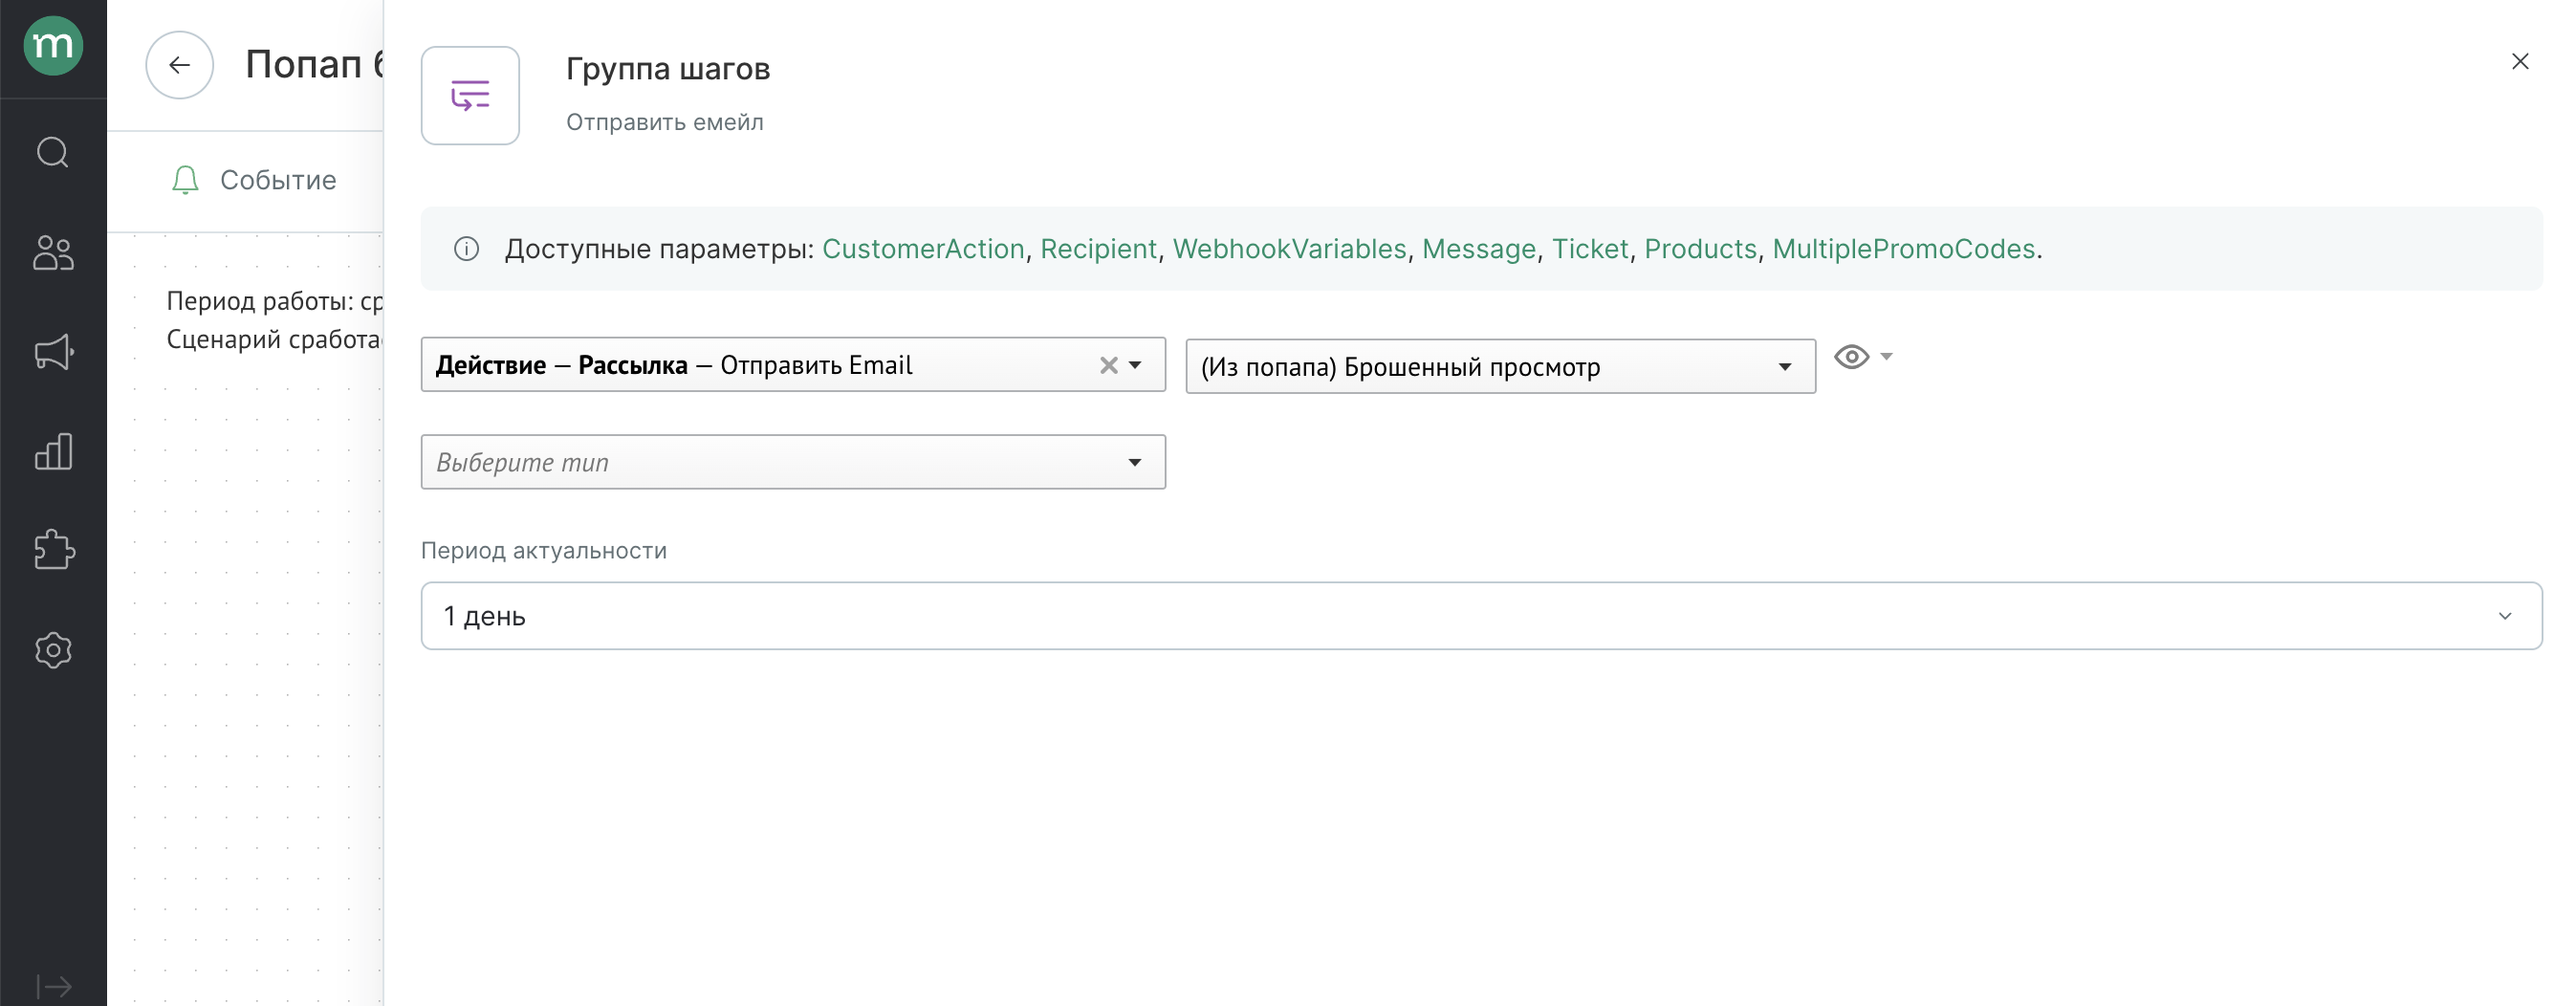Open integrations puzzle piece section
Screen dimensions: 2576x1006
[x=53, y=550]
